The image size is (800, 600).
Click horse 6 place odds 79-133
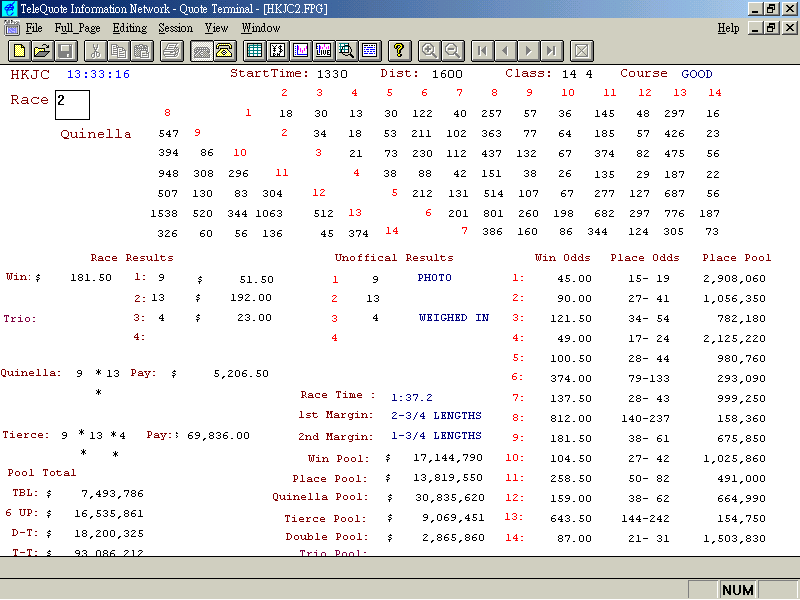(648, 379)
